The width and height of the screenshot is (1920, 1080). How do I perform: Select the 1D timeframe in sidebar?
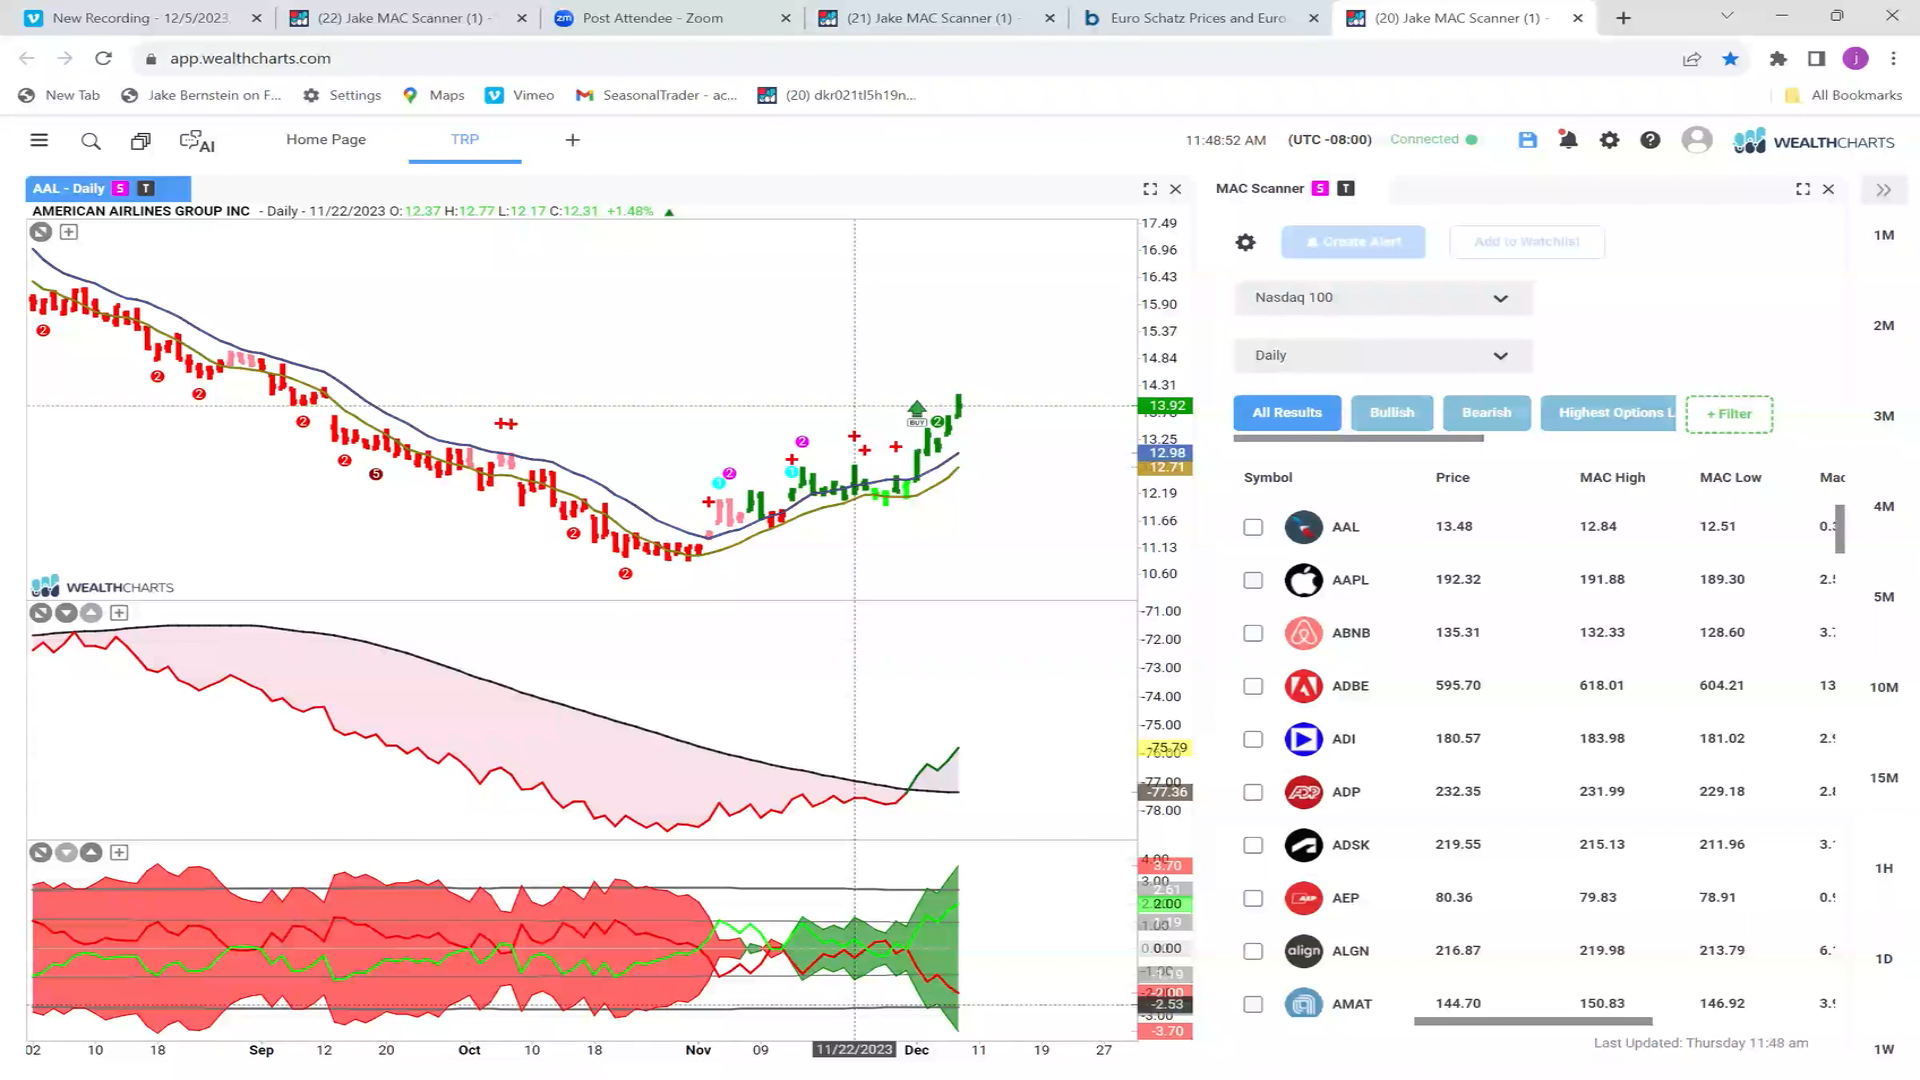point(1884,959)
